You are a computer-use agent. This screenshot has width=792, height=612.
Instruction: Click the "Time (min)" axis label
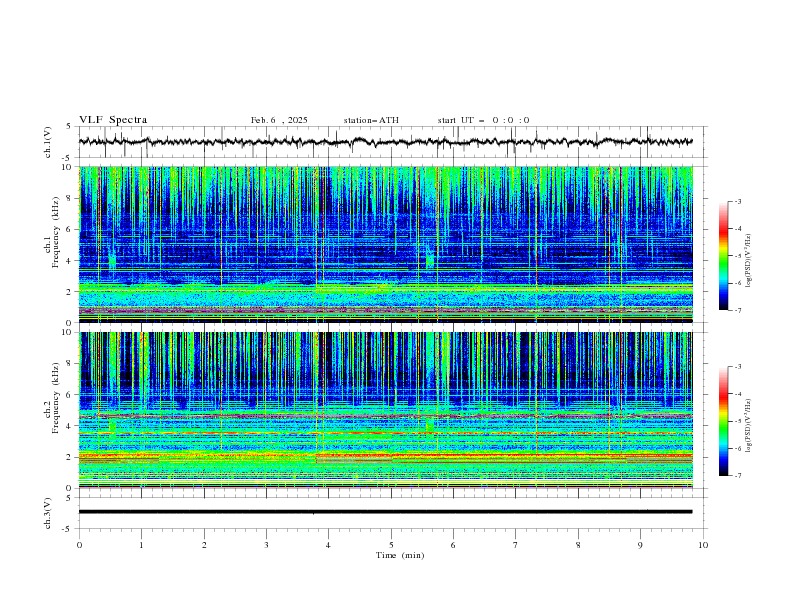tap(400, 555)
